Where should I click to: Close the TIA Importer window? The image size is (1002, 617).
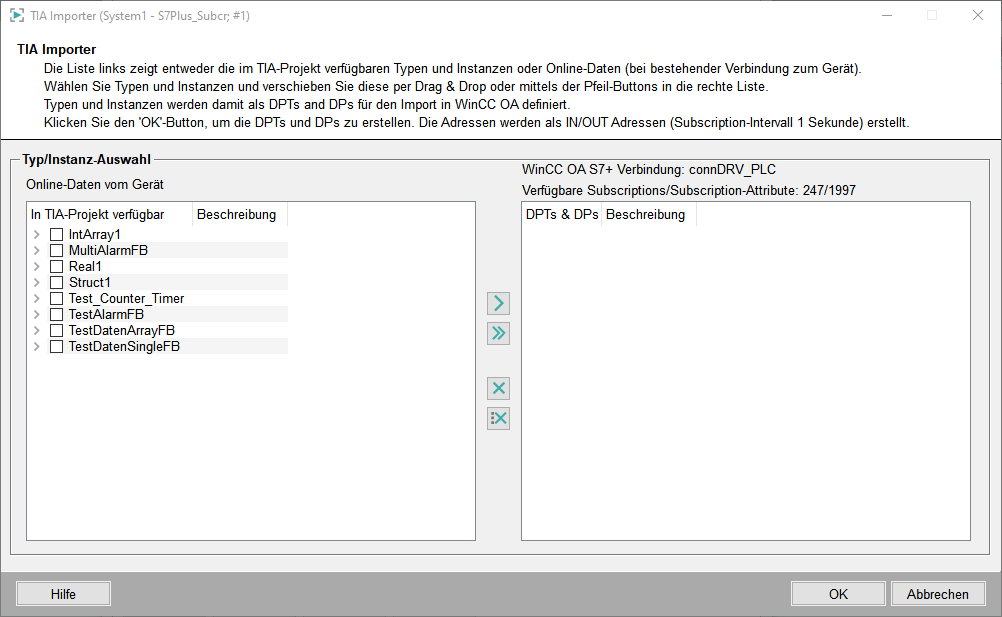[x=977, y=15]
